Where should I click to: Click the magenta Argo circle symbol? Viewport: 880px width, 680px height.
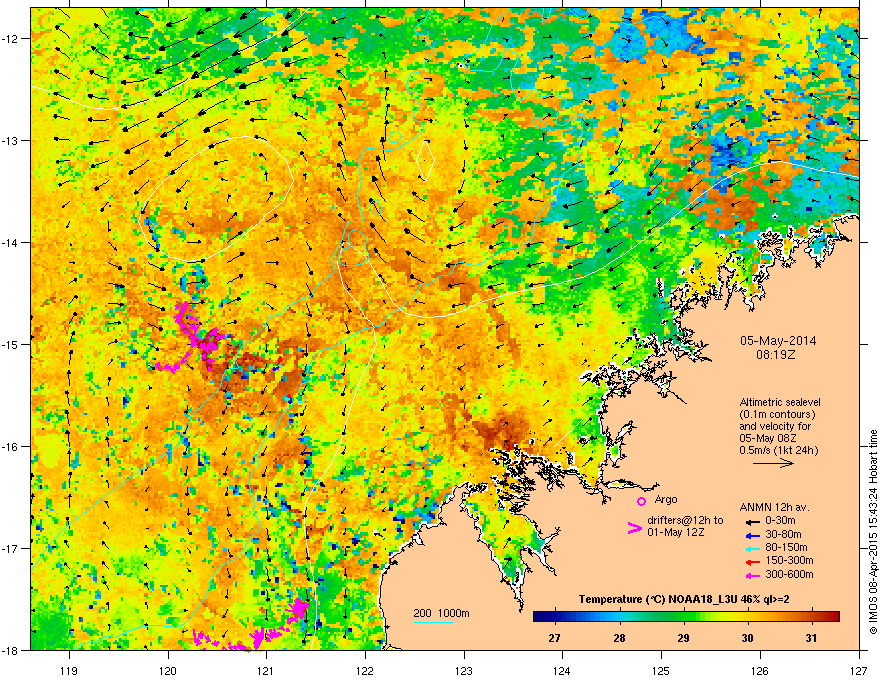tap(641, 501)
